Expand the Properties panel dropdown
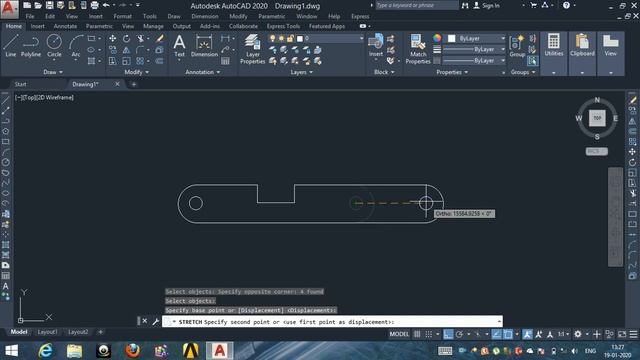 [x=452, y=72]
